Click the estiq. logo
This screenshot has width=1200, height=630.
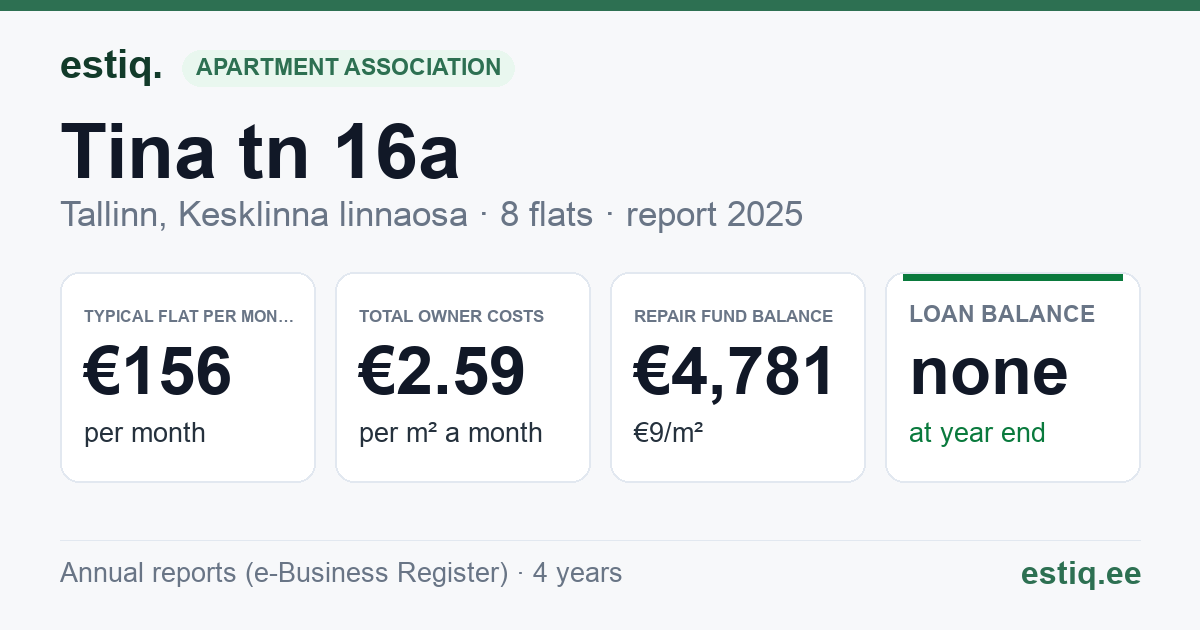point(111,66)
